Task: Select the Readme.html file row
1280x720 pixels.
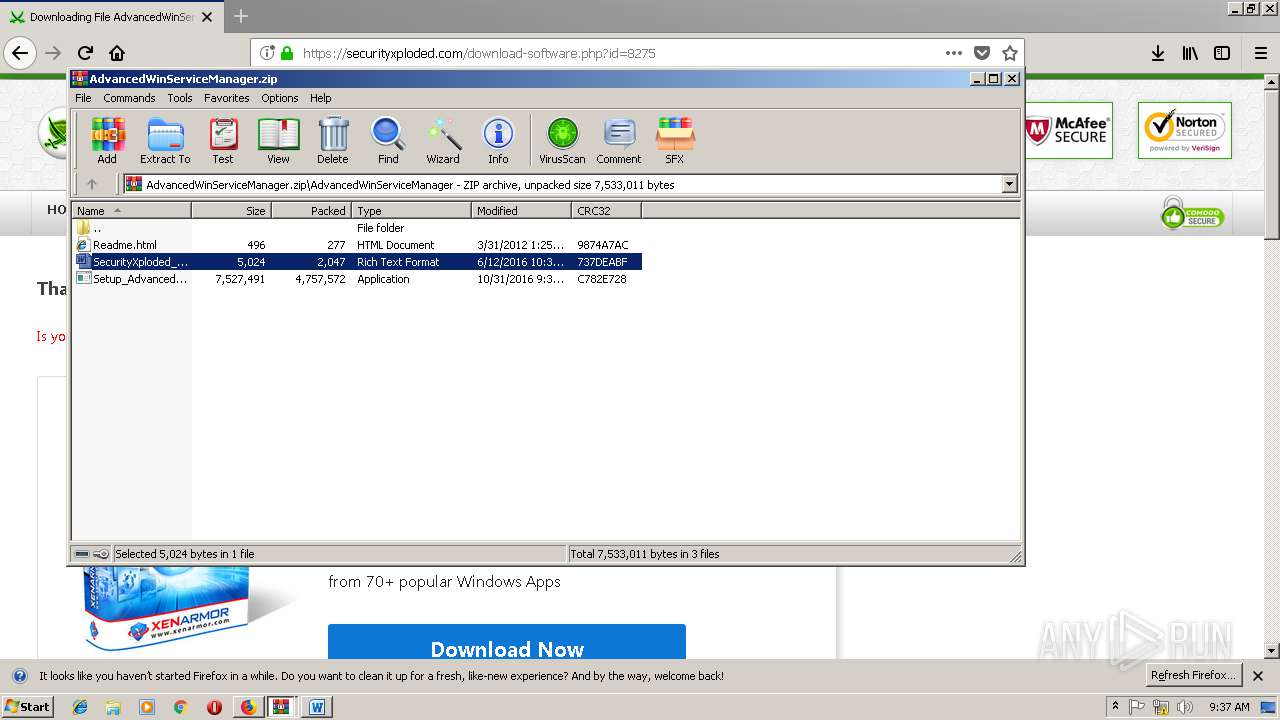Action: [357, 245]
